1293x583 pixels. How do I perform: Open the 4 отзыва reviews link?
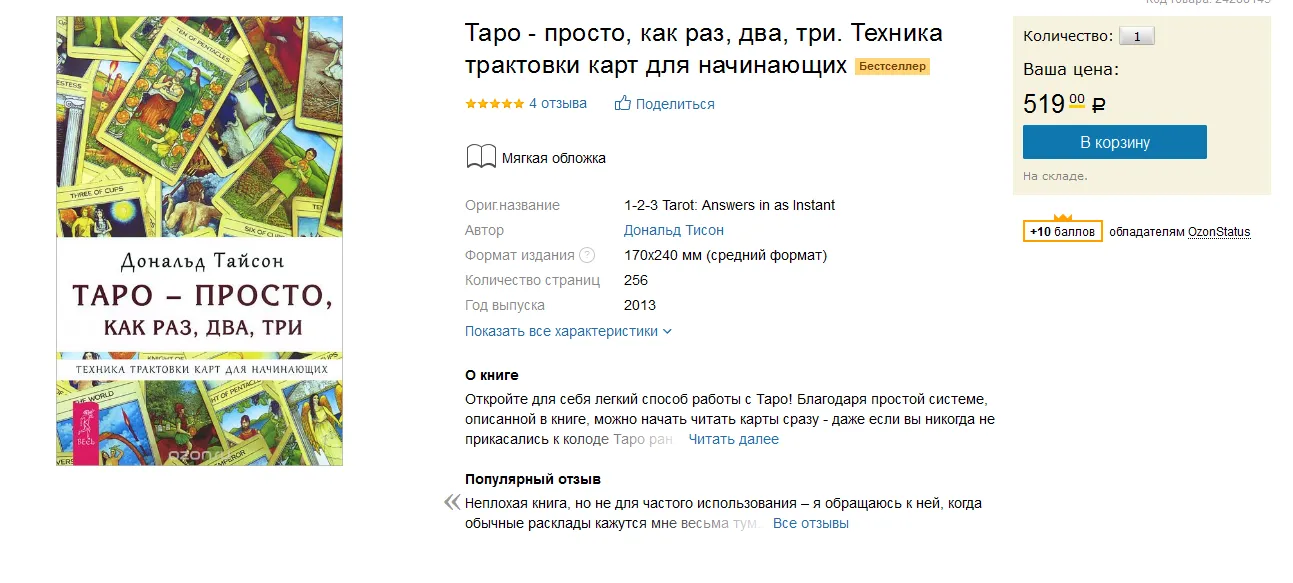558,103
